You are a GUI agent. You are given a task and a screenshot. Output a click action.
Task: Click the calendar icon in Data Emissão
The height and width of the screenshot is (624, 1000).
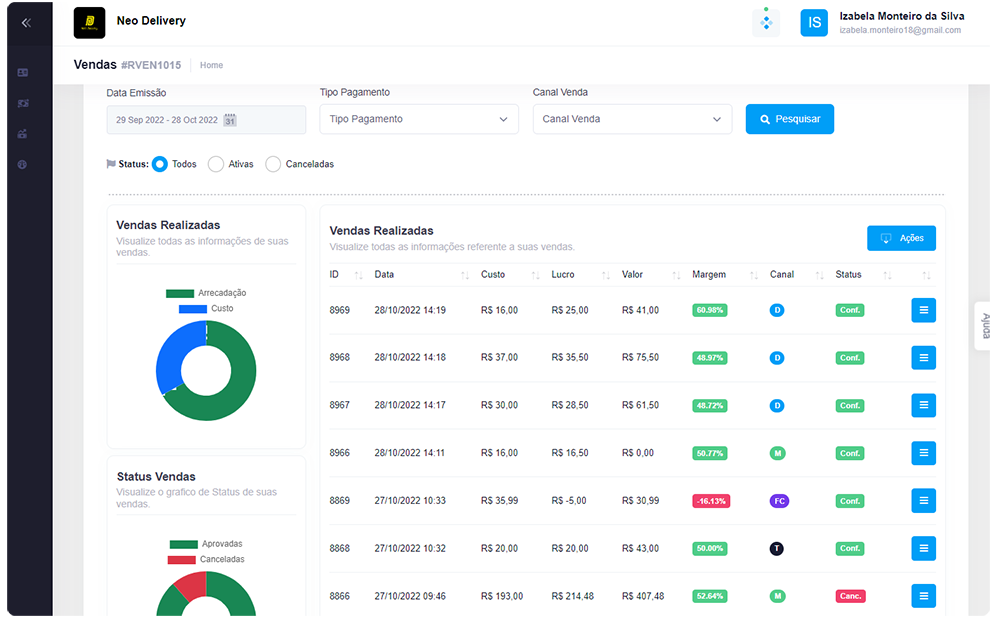click(229, 120)
